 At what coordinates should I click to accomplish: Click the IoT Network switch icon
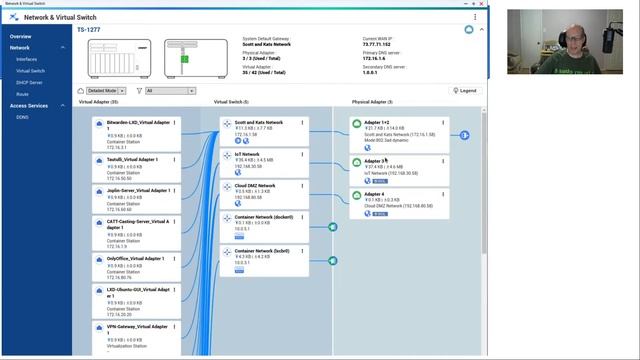pyautogui.click(x=227, y=155)
